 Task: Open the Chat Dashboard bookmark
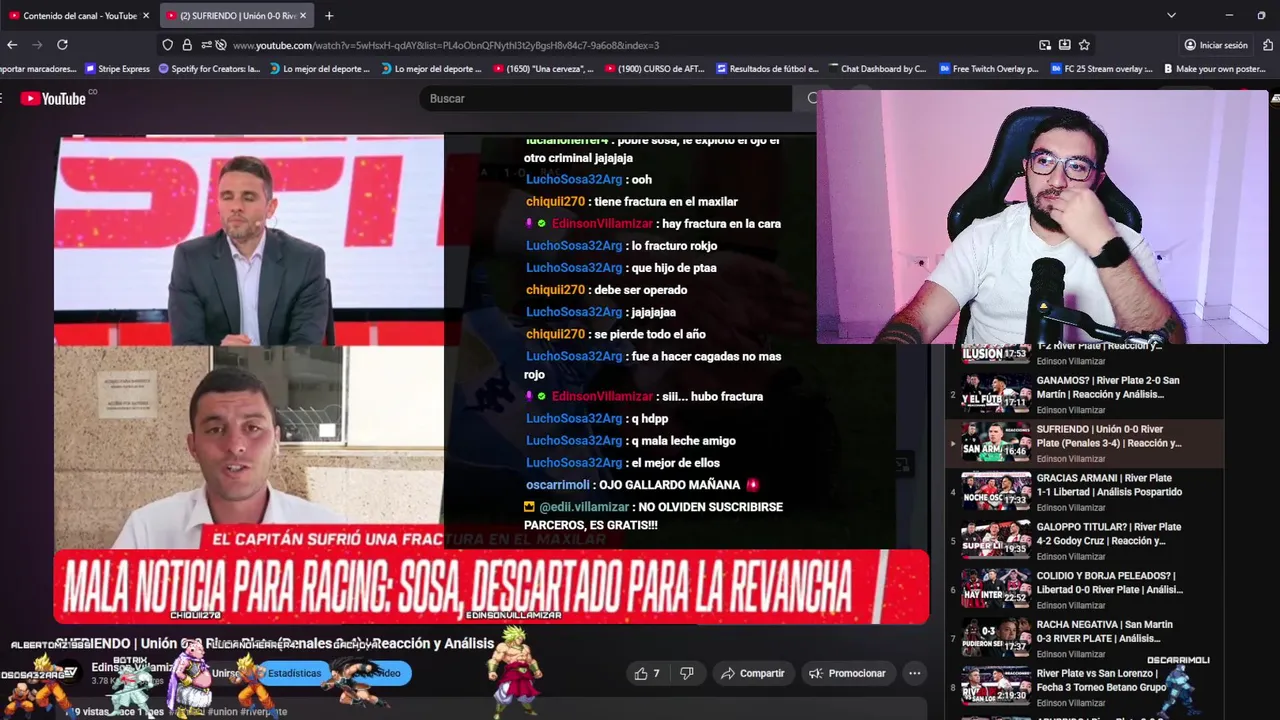pyautogui.click(x=877, y=69)
